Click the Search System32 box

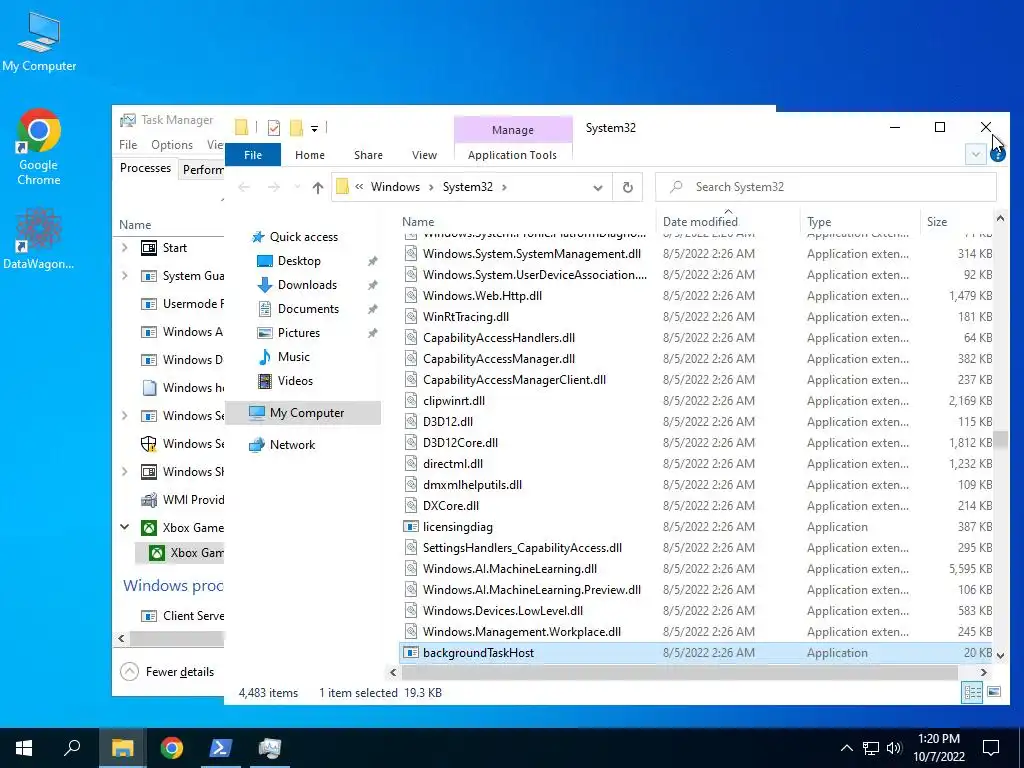(825, 187)
